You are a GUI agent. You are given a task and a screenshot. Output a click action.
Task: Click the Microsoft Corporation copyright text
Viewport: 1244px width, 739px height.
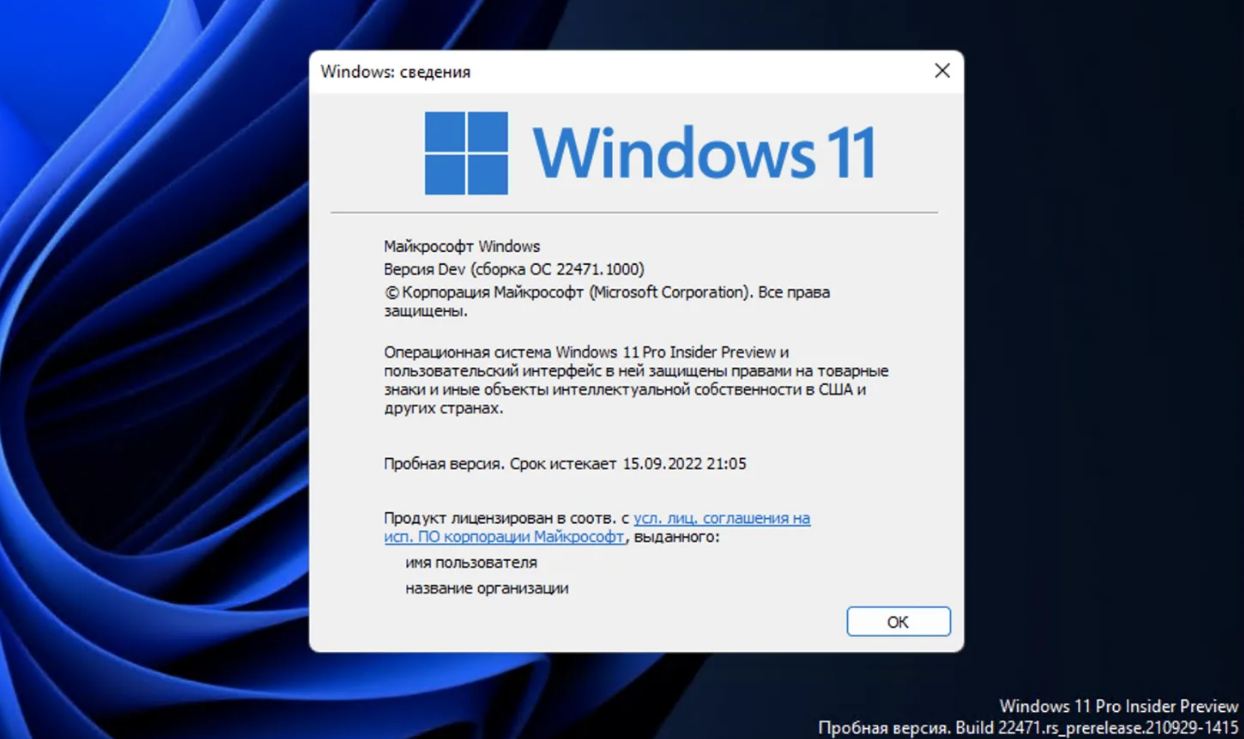pyautogui.click(x=607, y=301)
